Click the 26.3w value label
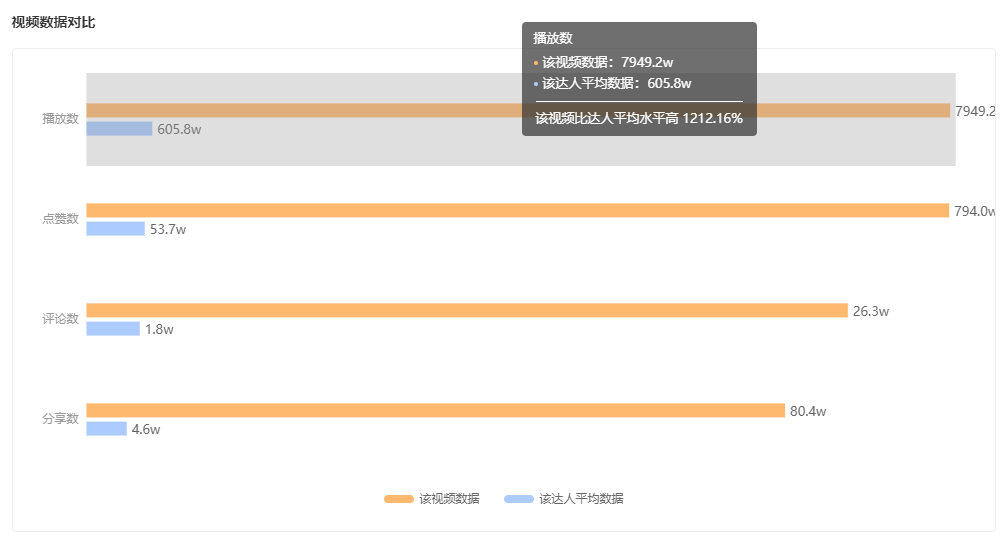 click(871, 311)
